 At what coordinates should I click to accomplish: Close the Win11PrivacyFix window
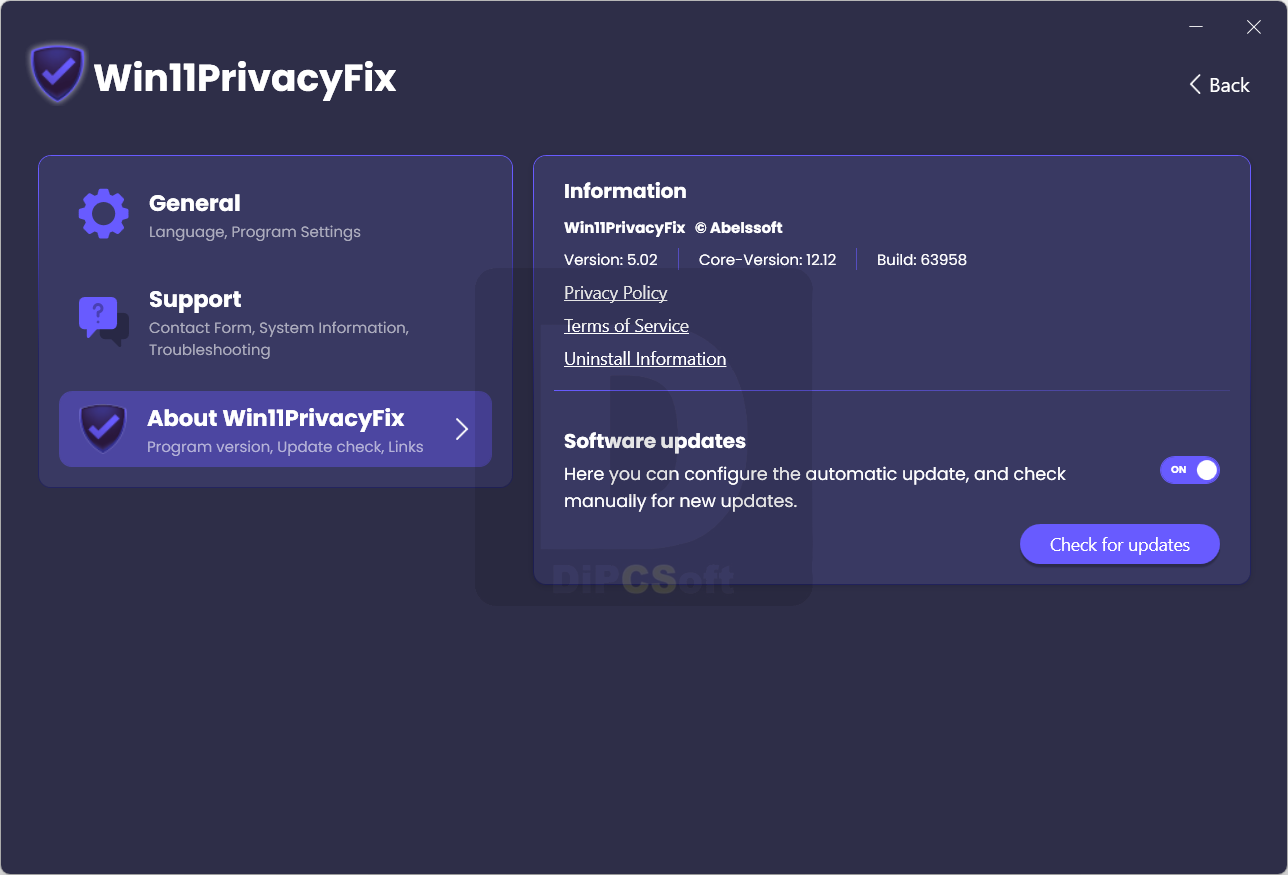1253,27
